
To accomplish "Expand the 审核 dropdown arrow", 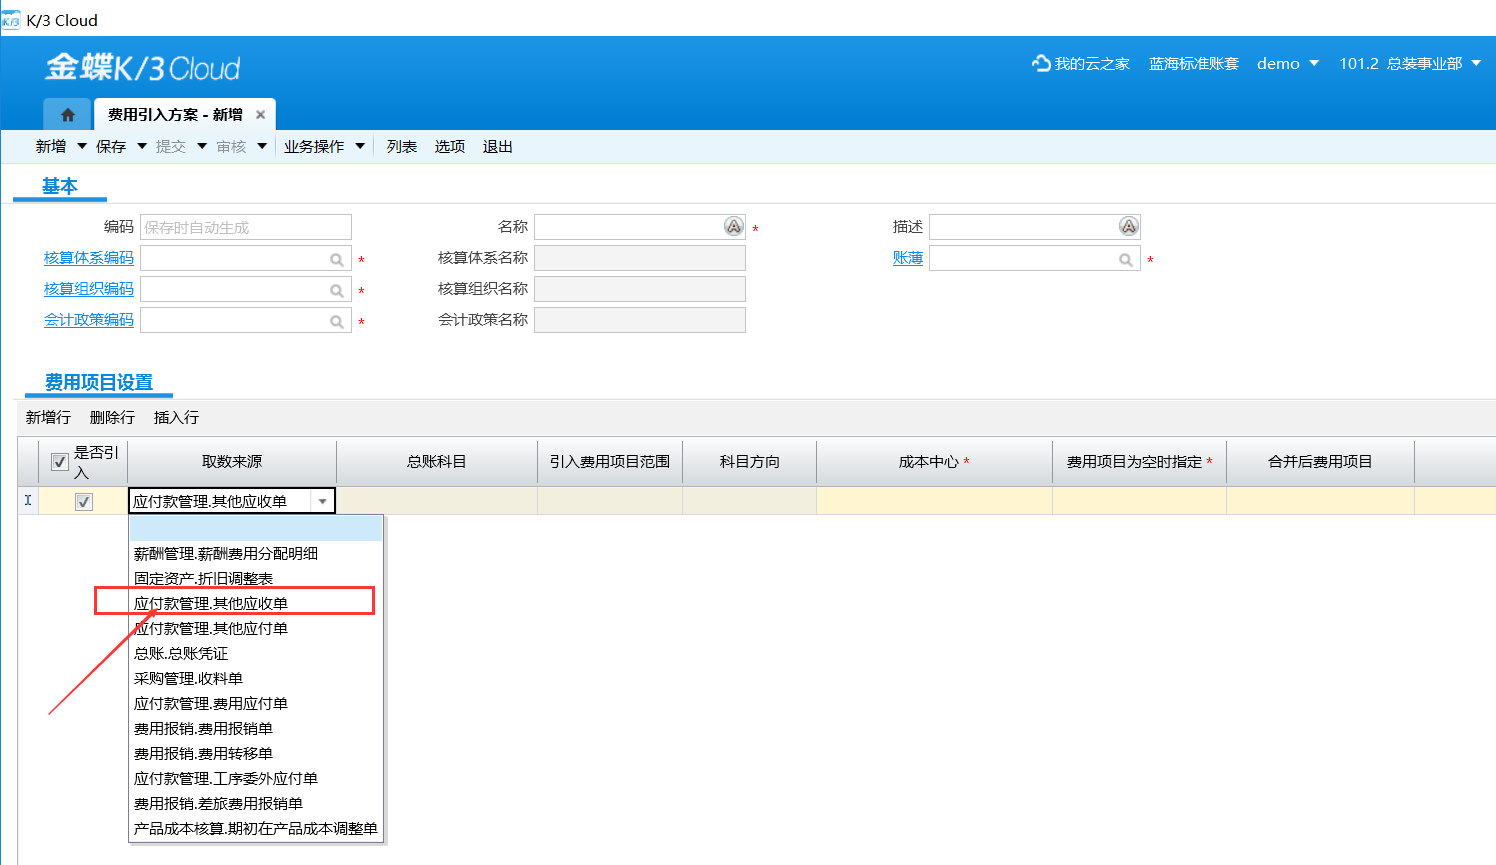I will pos(262,146).
